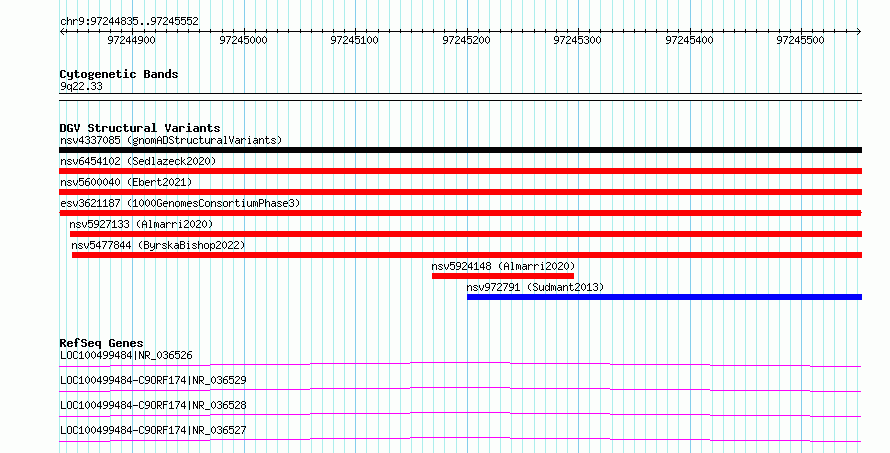Screen dimensions: 890x453
Task: Click the 97245500 ruler tick label
Action: click(x=800, y=40)
